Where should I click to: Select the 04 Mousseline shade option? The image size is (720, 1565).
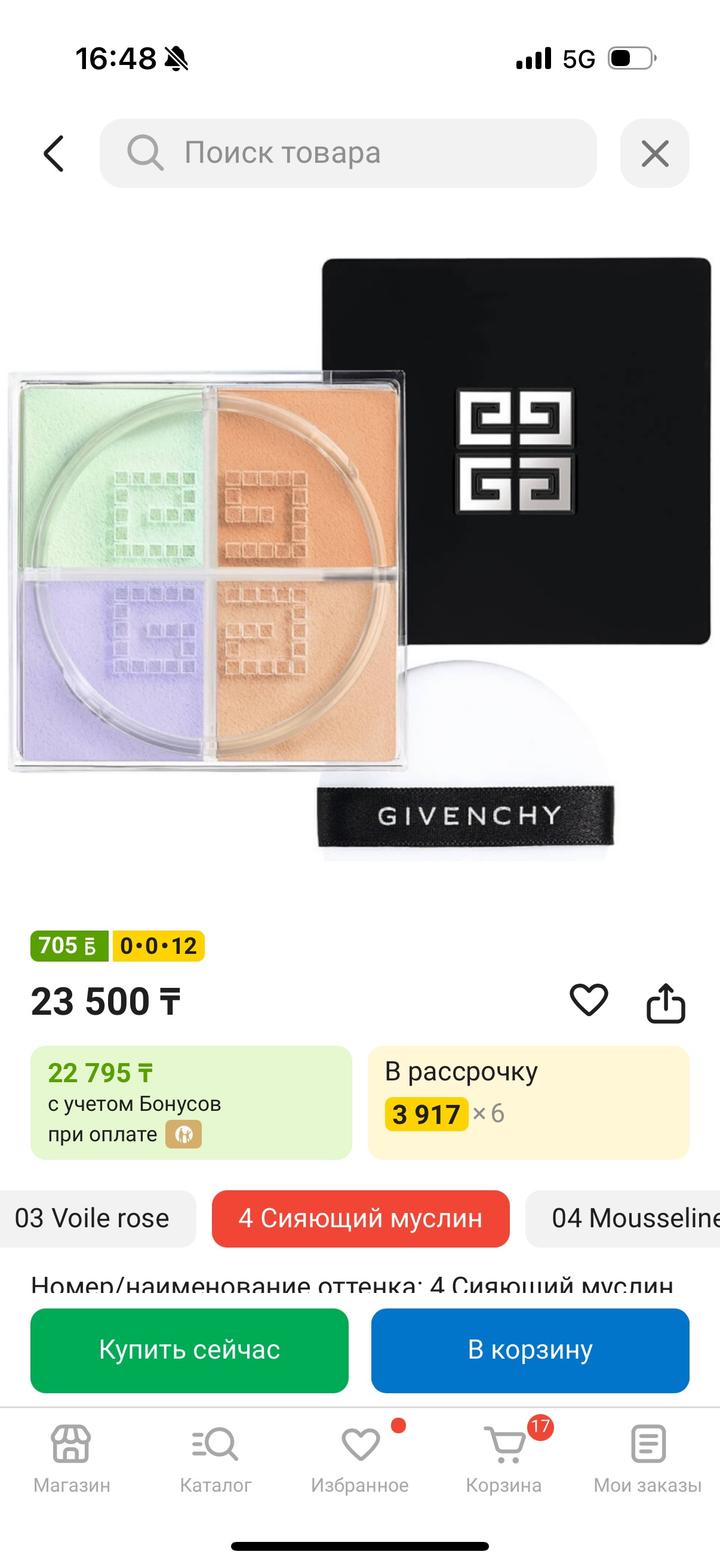[x=630, y=1218]
